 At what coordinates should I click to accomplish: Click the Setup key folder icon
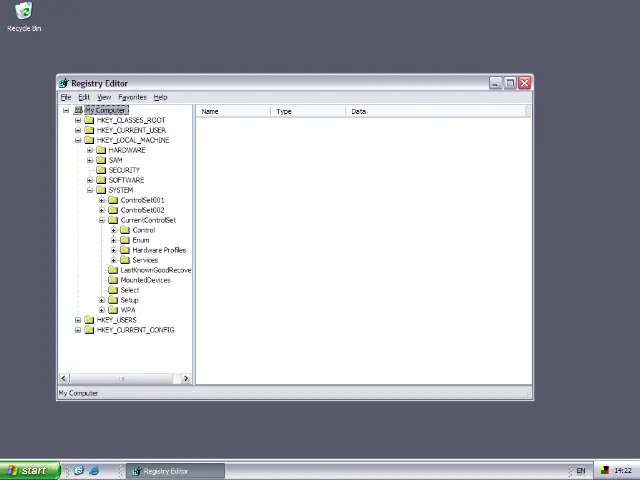[x=113, y=300]
